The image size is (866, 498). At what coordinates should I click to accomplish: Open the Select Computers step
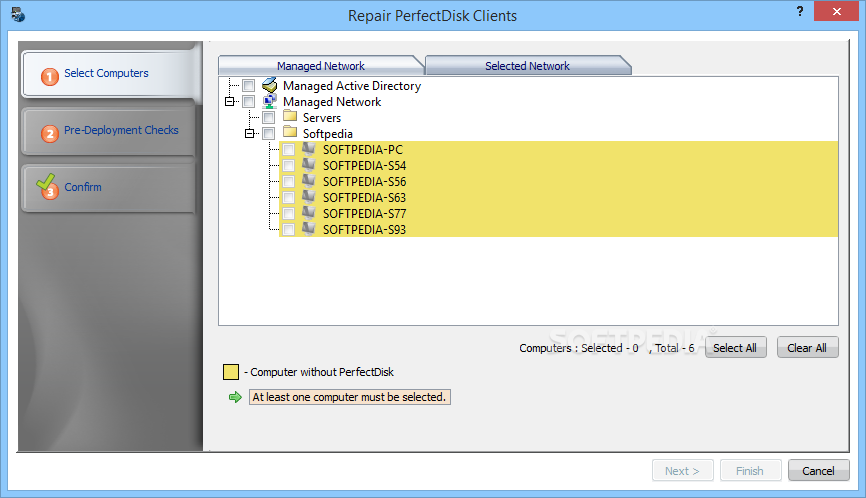click(109, 73)
